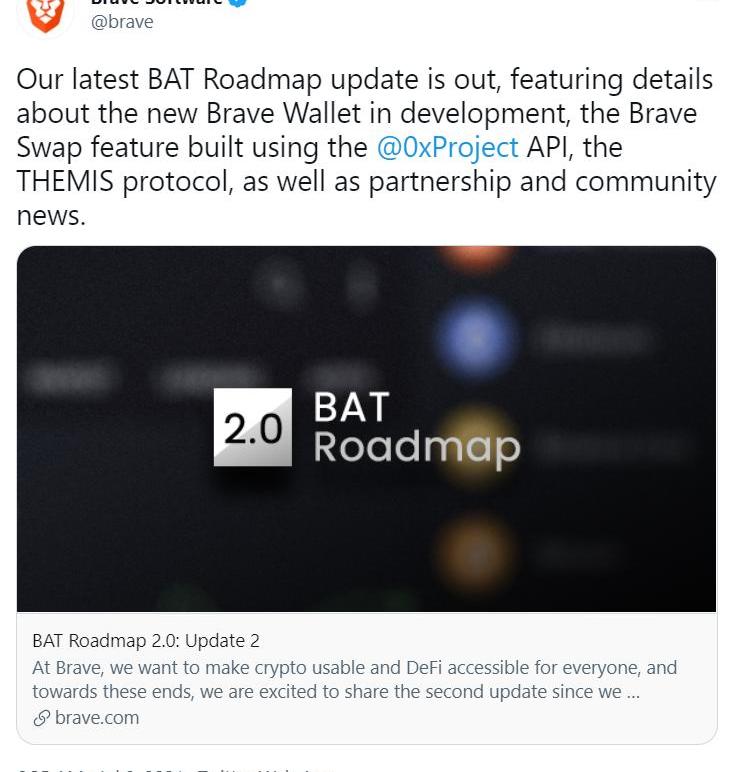Open the @0xProject mention link
Screen dimensions: 732x772
[447, 147]
